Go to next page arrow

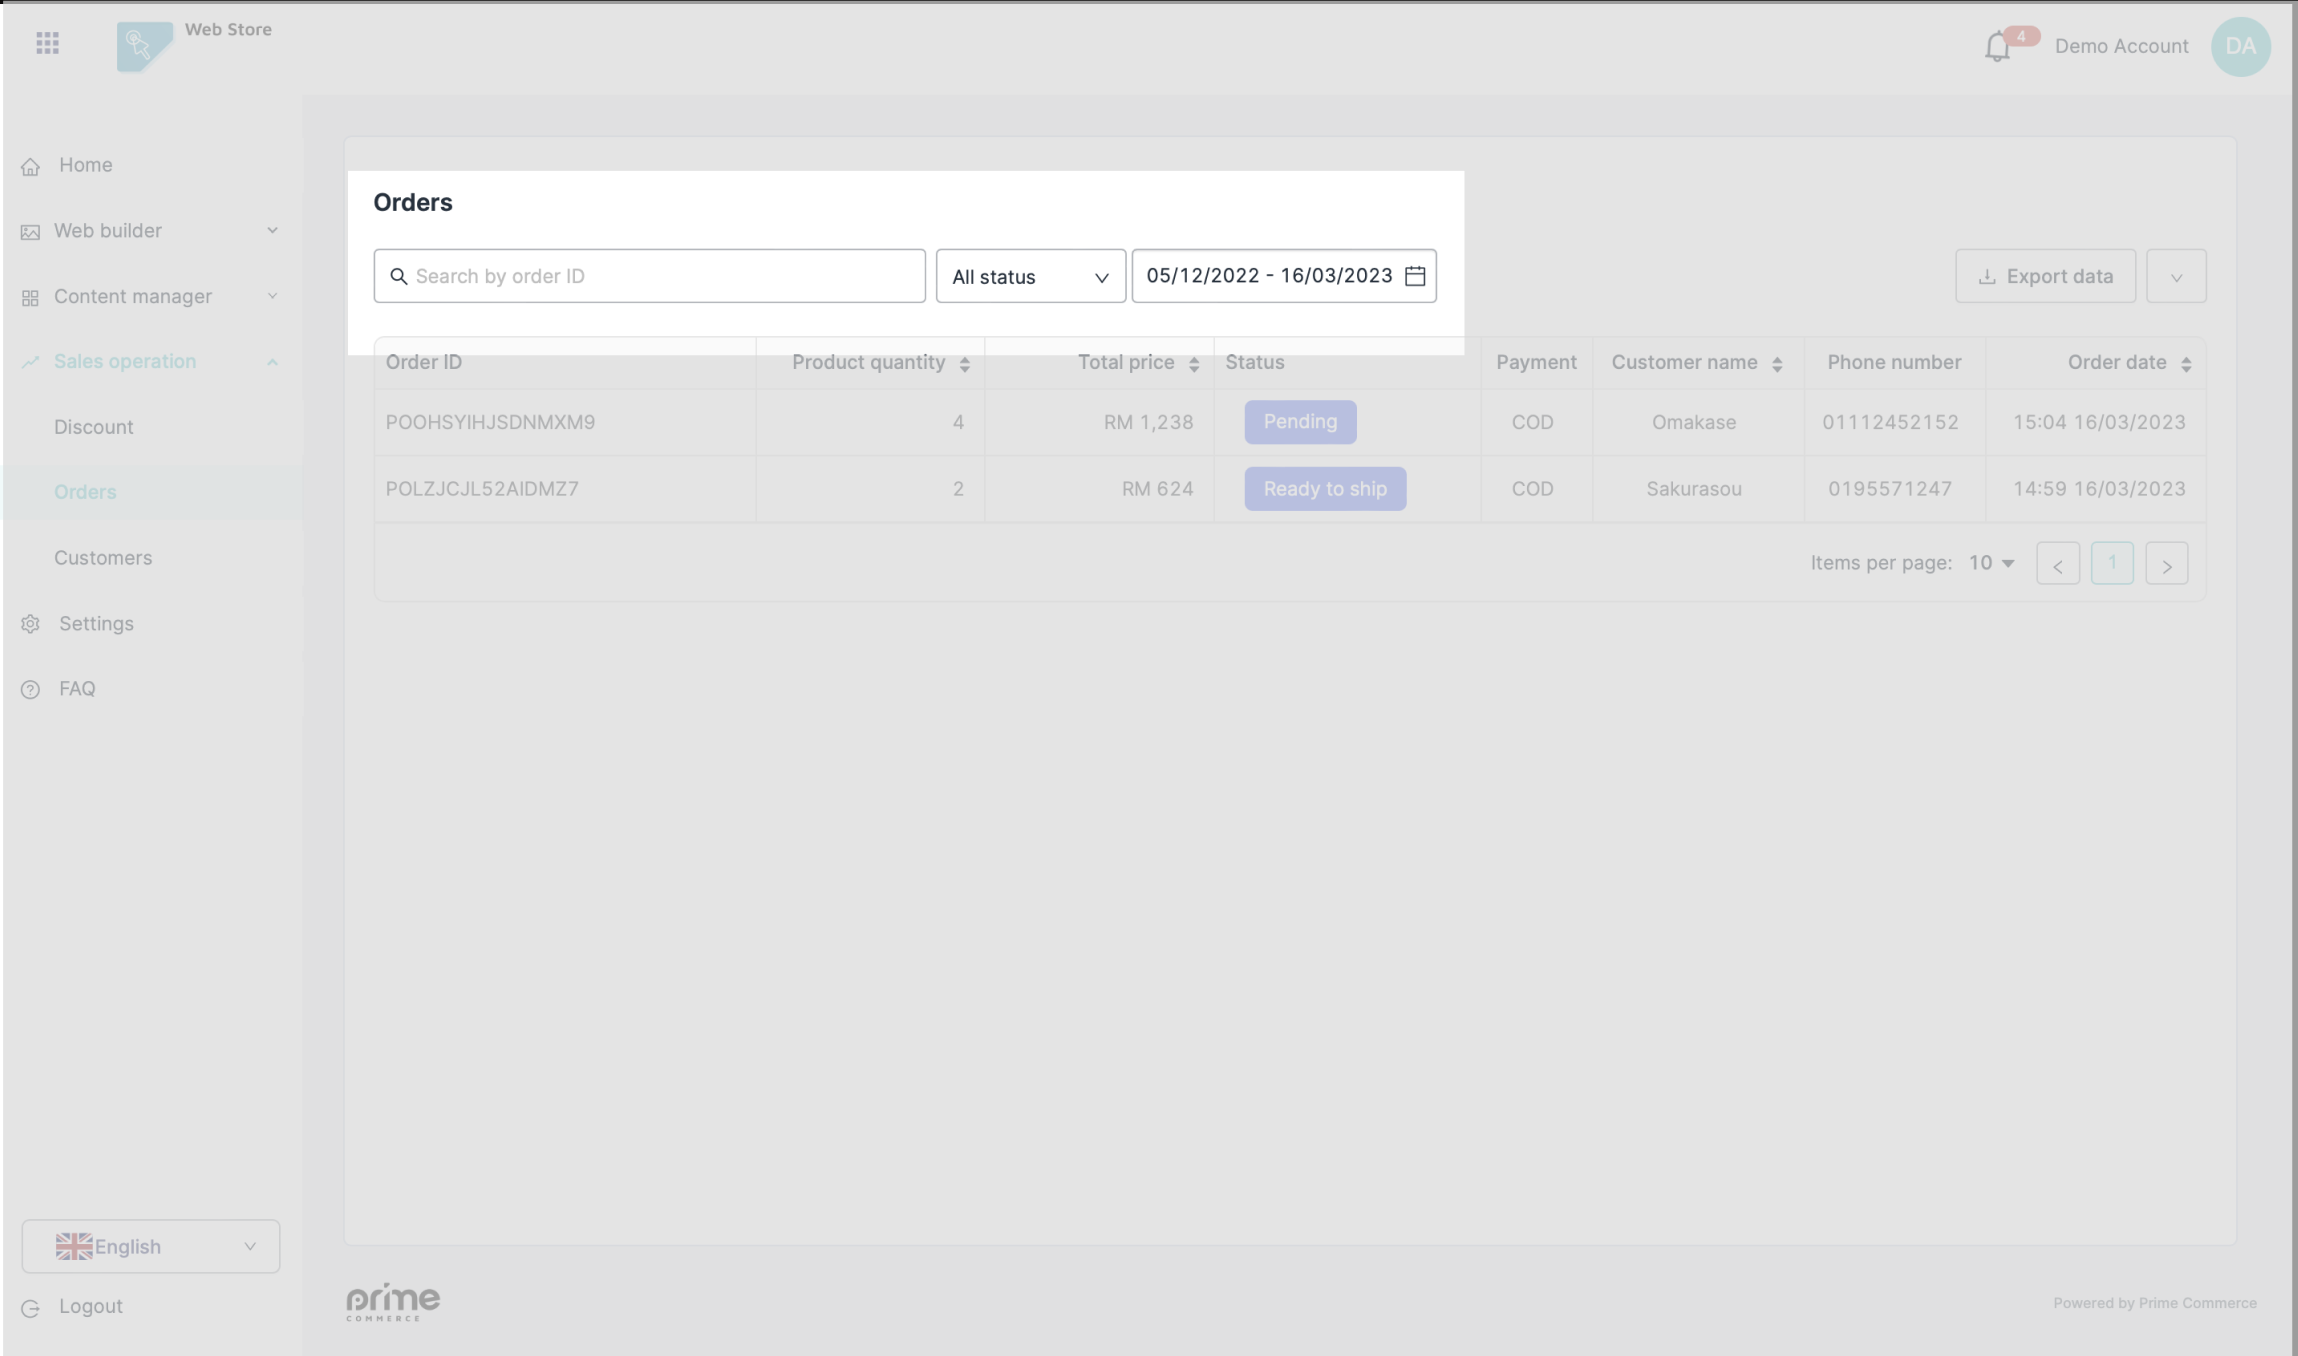click(2166, 564)
